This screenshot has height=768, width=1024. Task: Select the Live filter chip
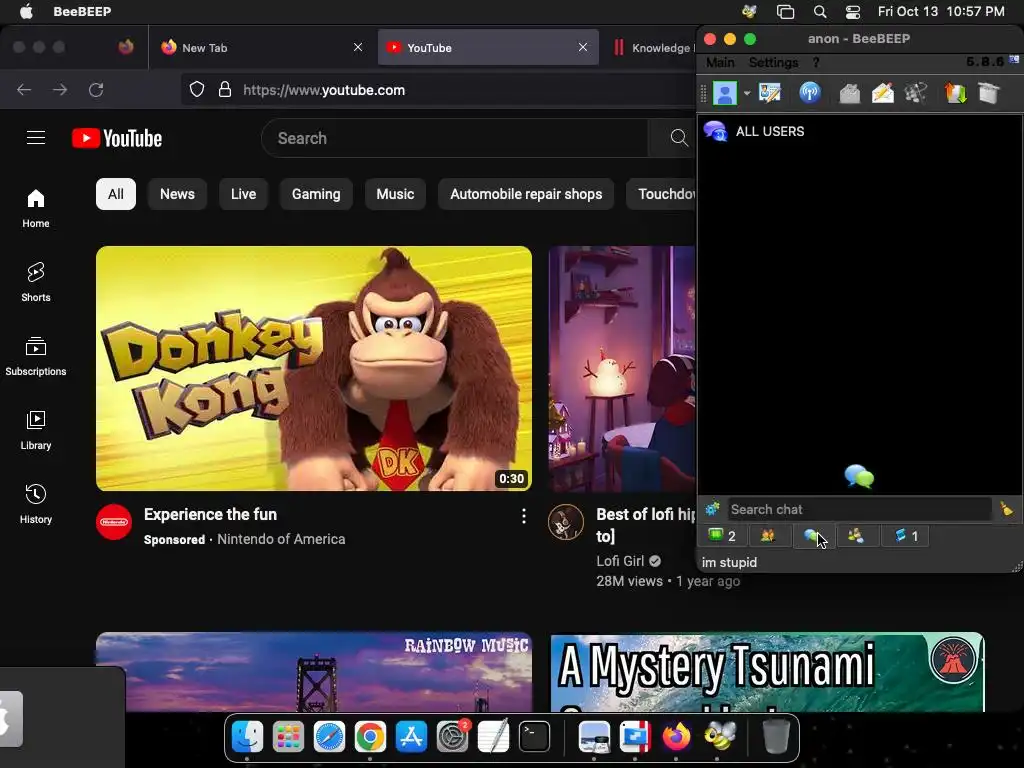pyautogui.click(x=243, y=194)
